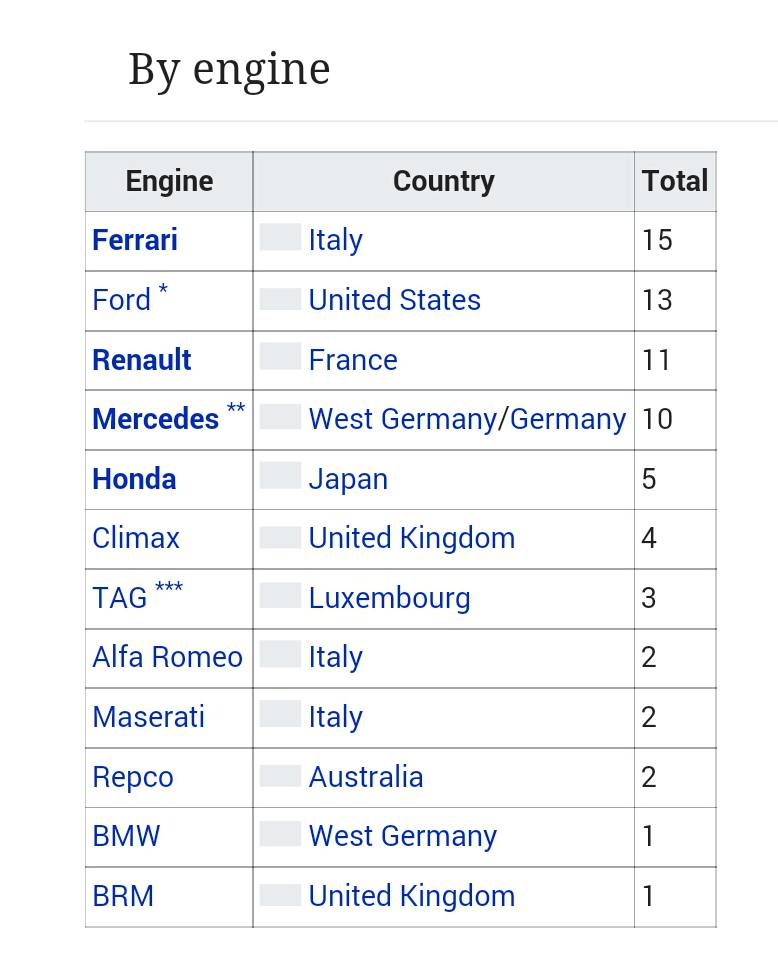Open the Renault engine page

click(142, 360)
